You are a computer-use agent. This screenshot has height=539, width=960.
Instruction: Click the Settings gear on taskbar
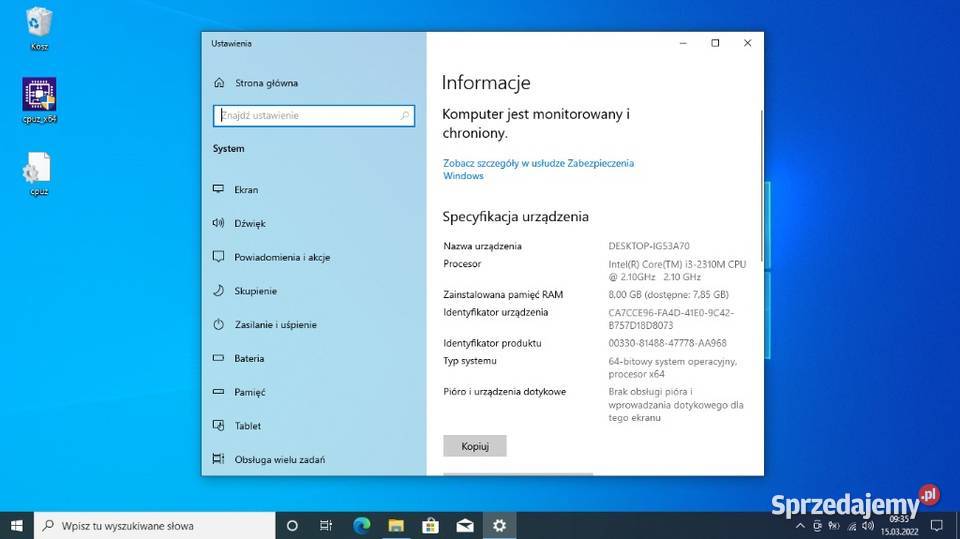pyautogui.click(x=500, y=526)
